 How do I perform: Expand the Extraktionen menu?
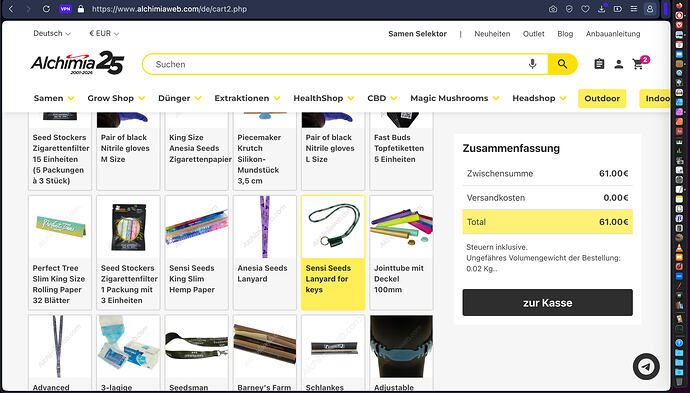click(x=247, y=98)
